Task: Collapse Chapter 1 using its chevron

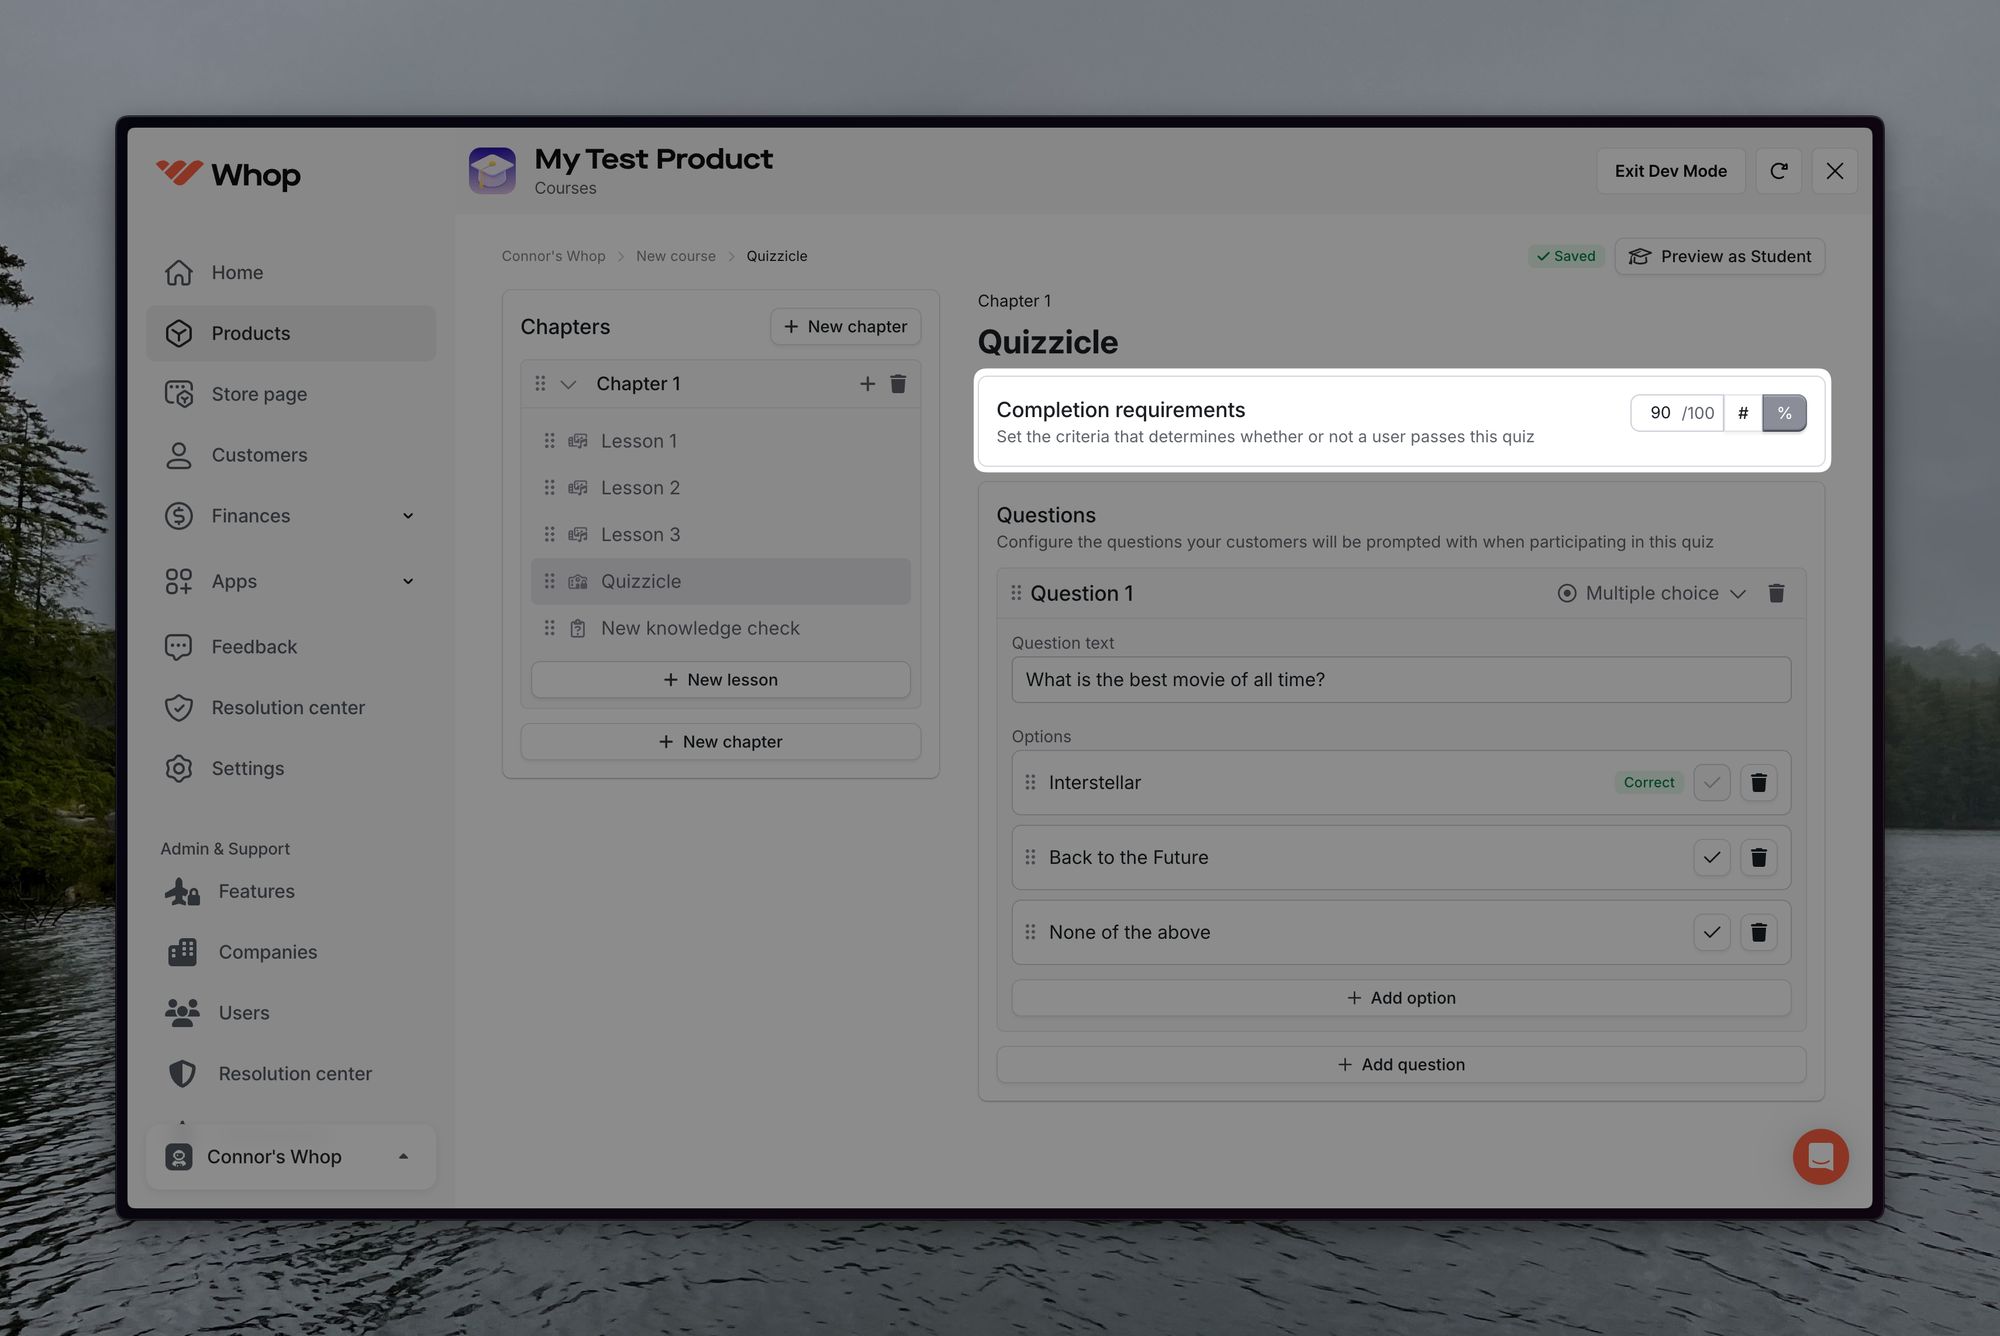Action: [x=568, y=384]
